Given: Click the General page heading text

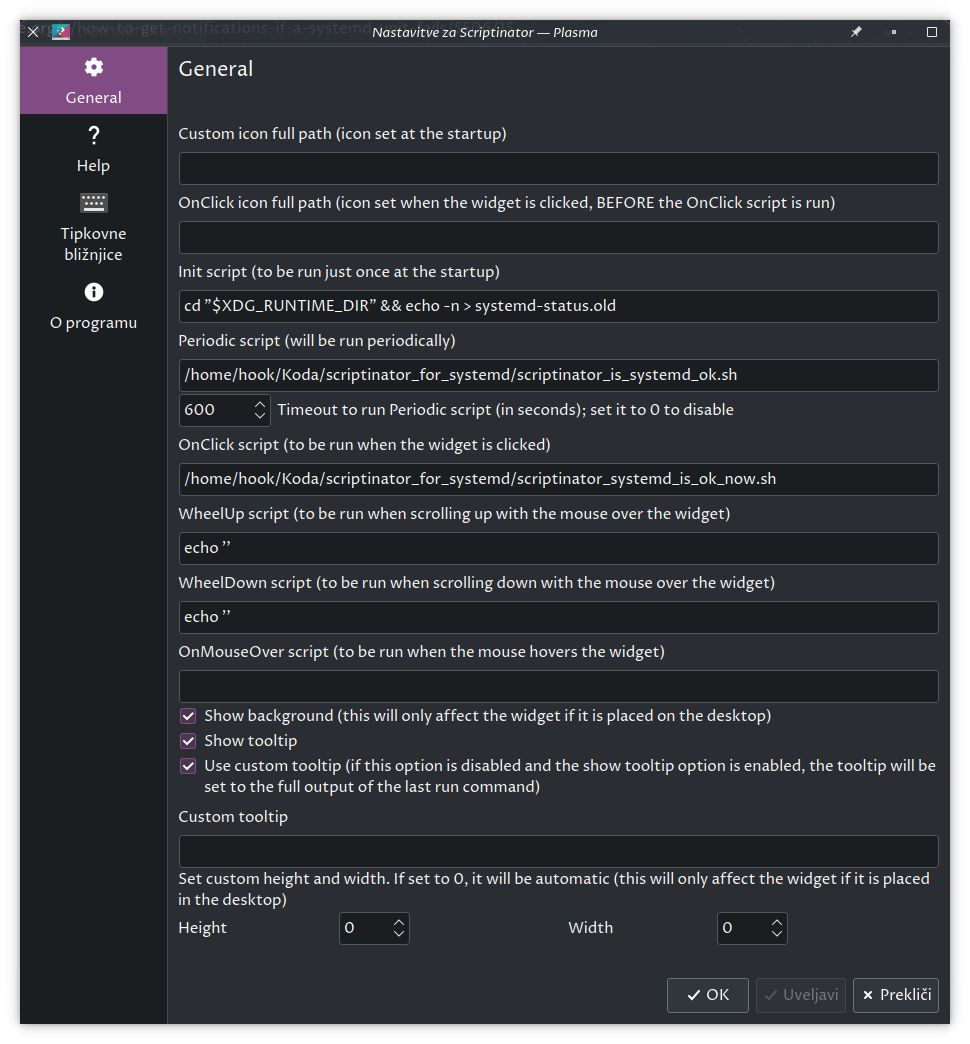Looking at the screenshot, I should (x=216, y=69).
